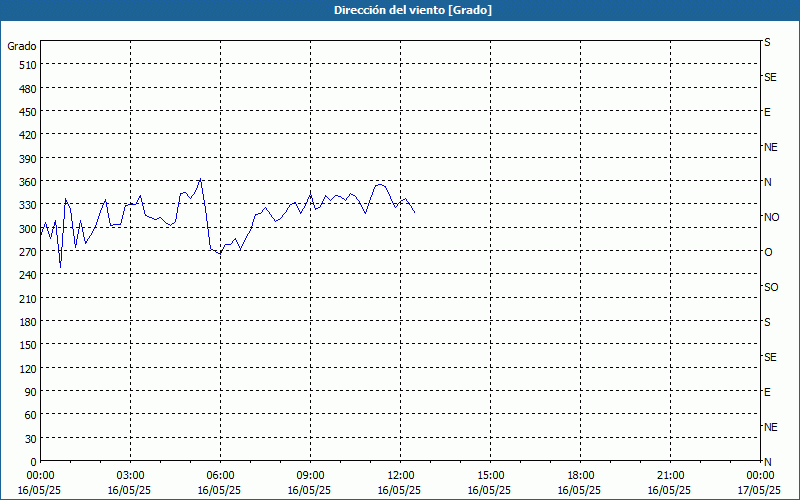800x500 pixels.
Task: Click the "SE" compass label aligned with 480
Action: [770, 77]
